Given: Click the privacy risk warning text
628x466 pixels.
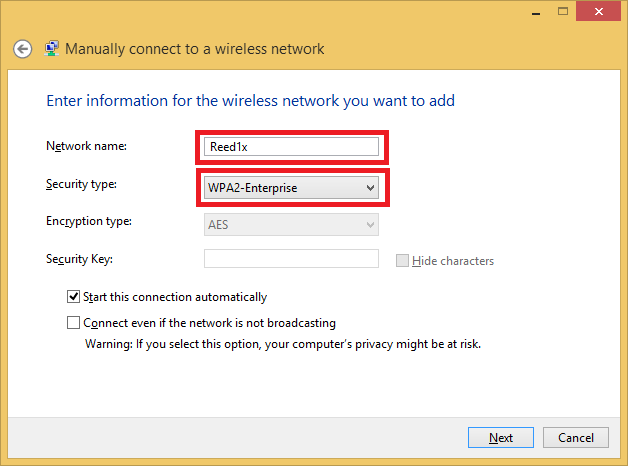Looking at the screenshot, I should pyautogui.click(x=282, y=343).
